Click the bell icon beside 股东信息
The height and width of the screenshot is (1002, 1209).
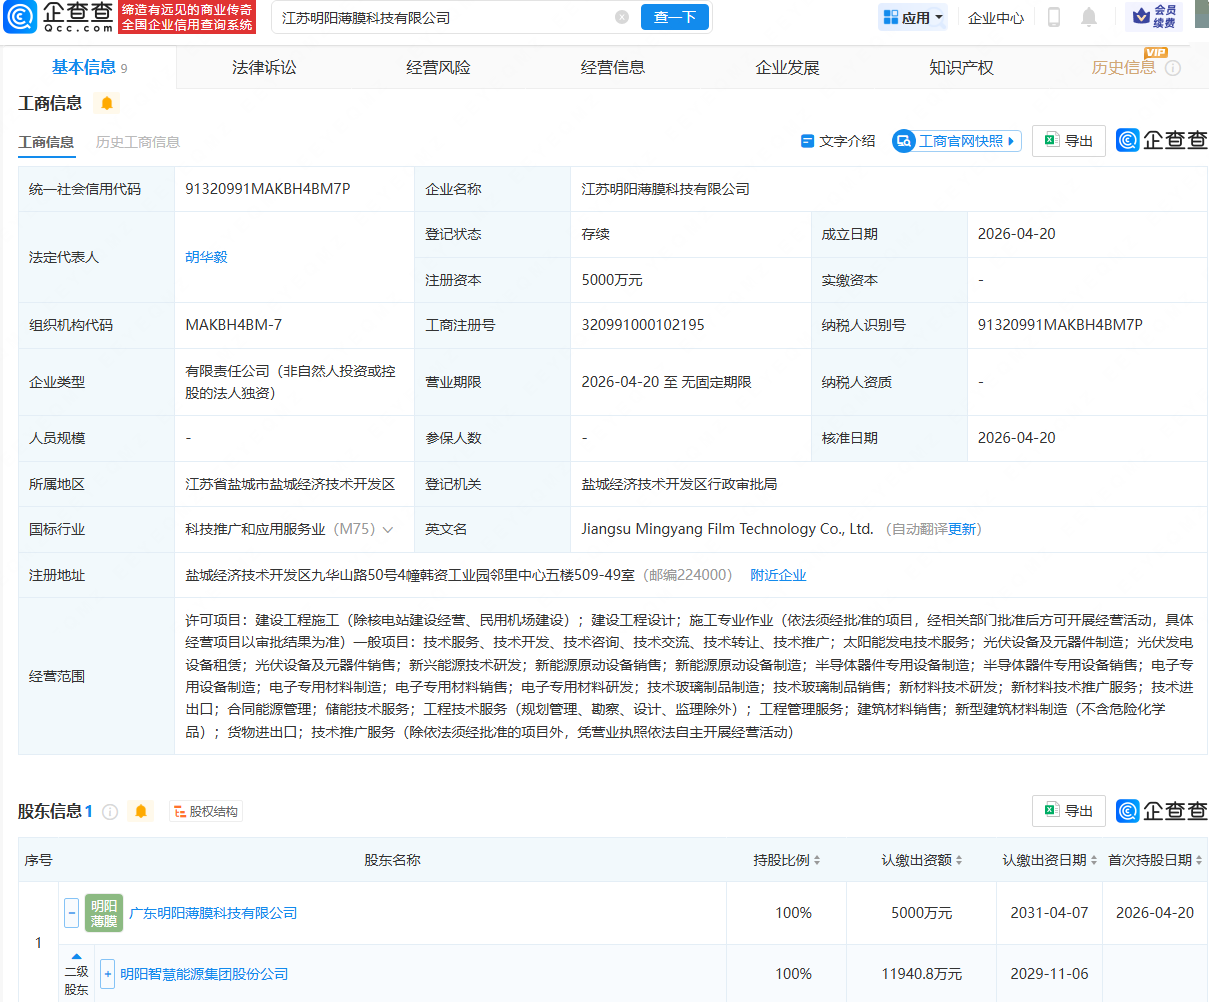click(x=141, y=812)
